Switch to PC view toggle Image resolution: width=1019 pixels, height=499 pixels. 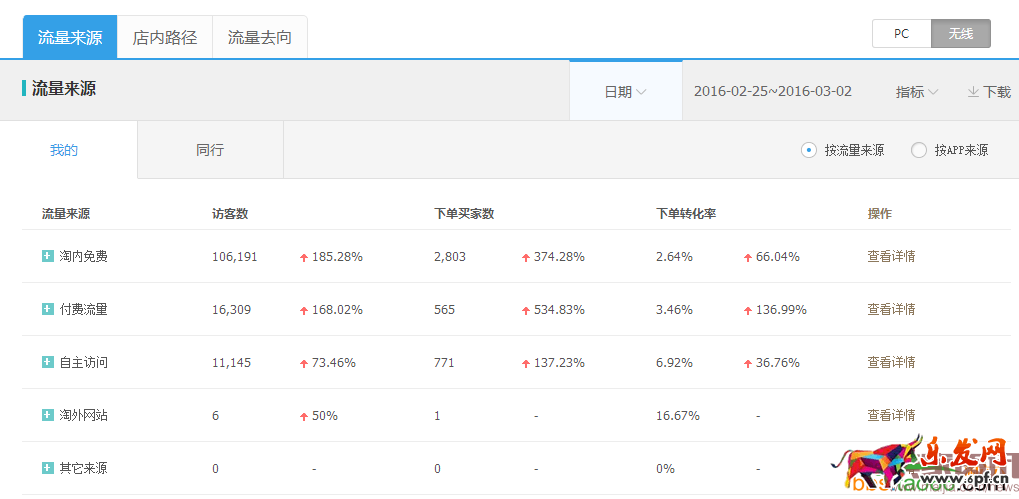(x=901, y=34)
